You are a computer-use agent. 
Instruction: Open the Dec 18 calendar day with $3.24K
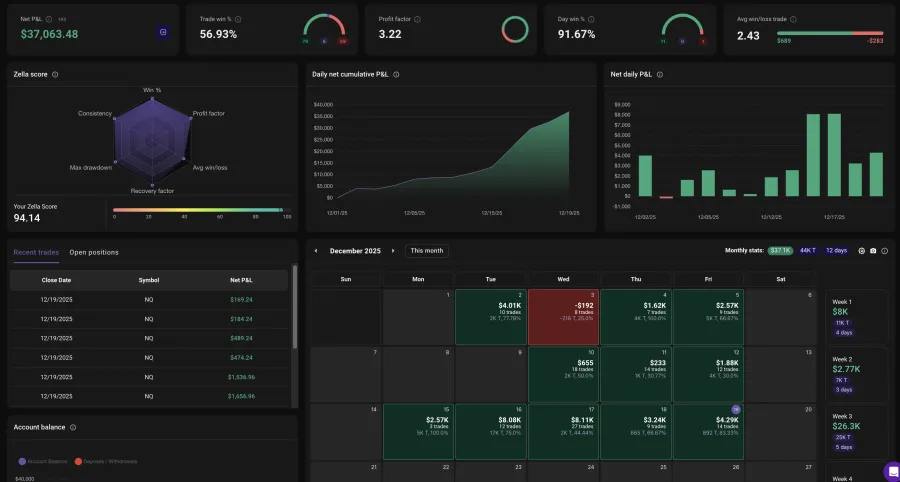(x=635, y=432)
